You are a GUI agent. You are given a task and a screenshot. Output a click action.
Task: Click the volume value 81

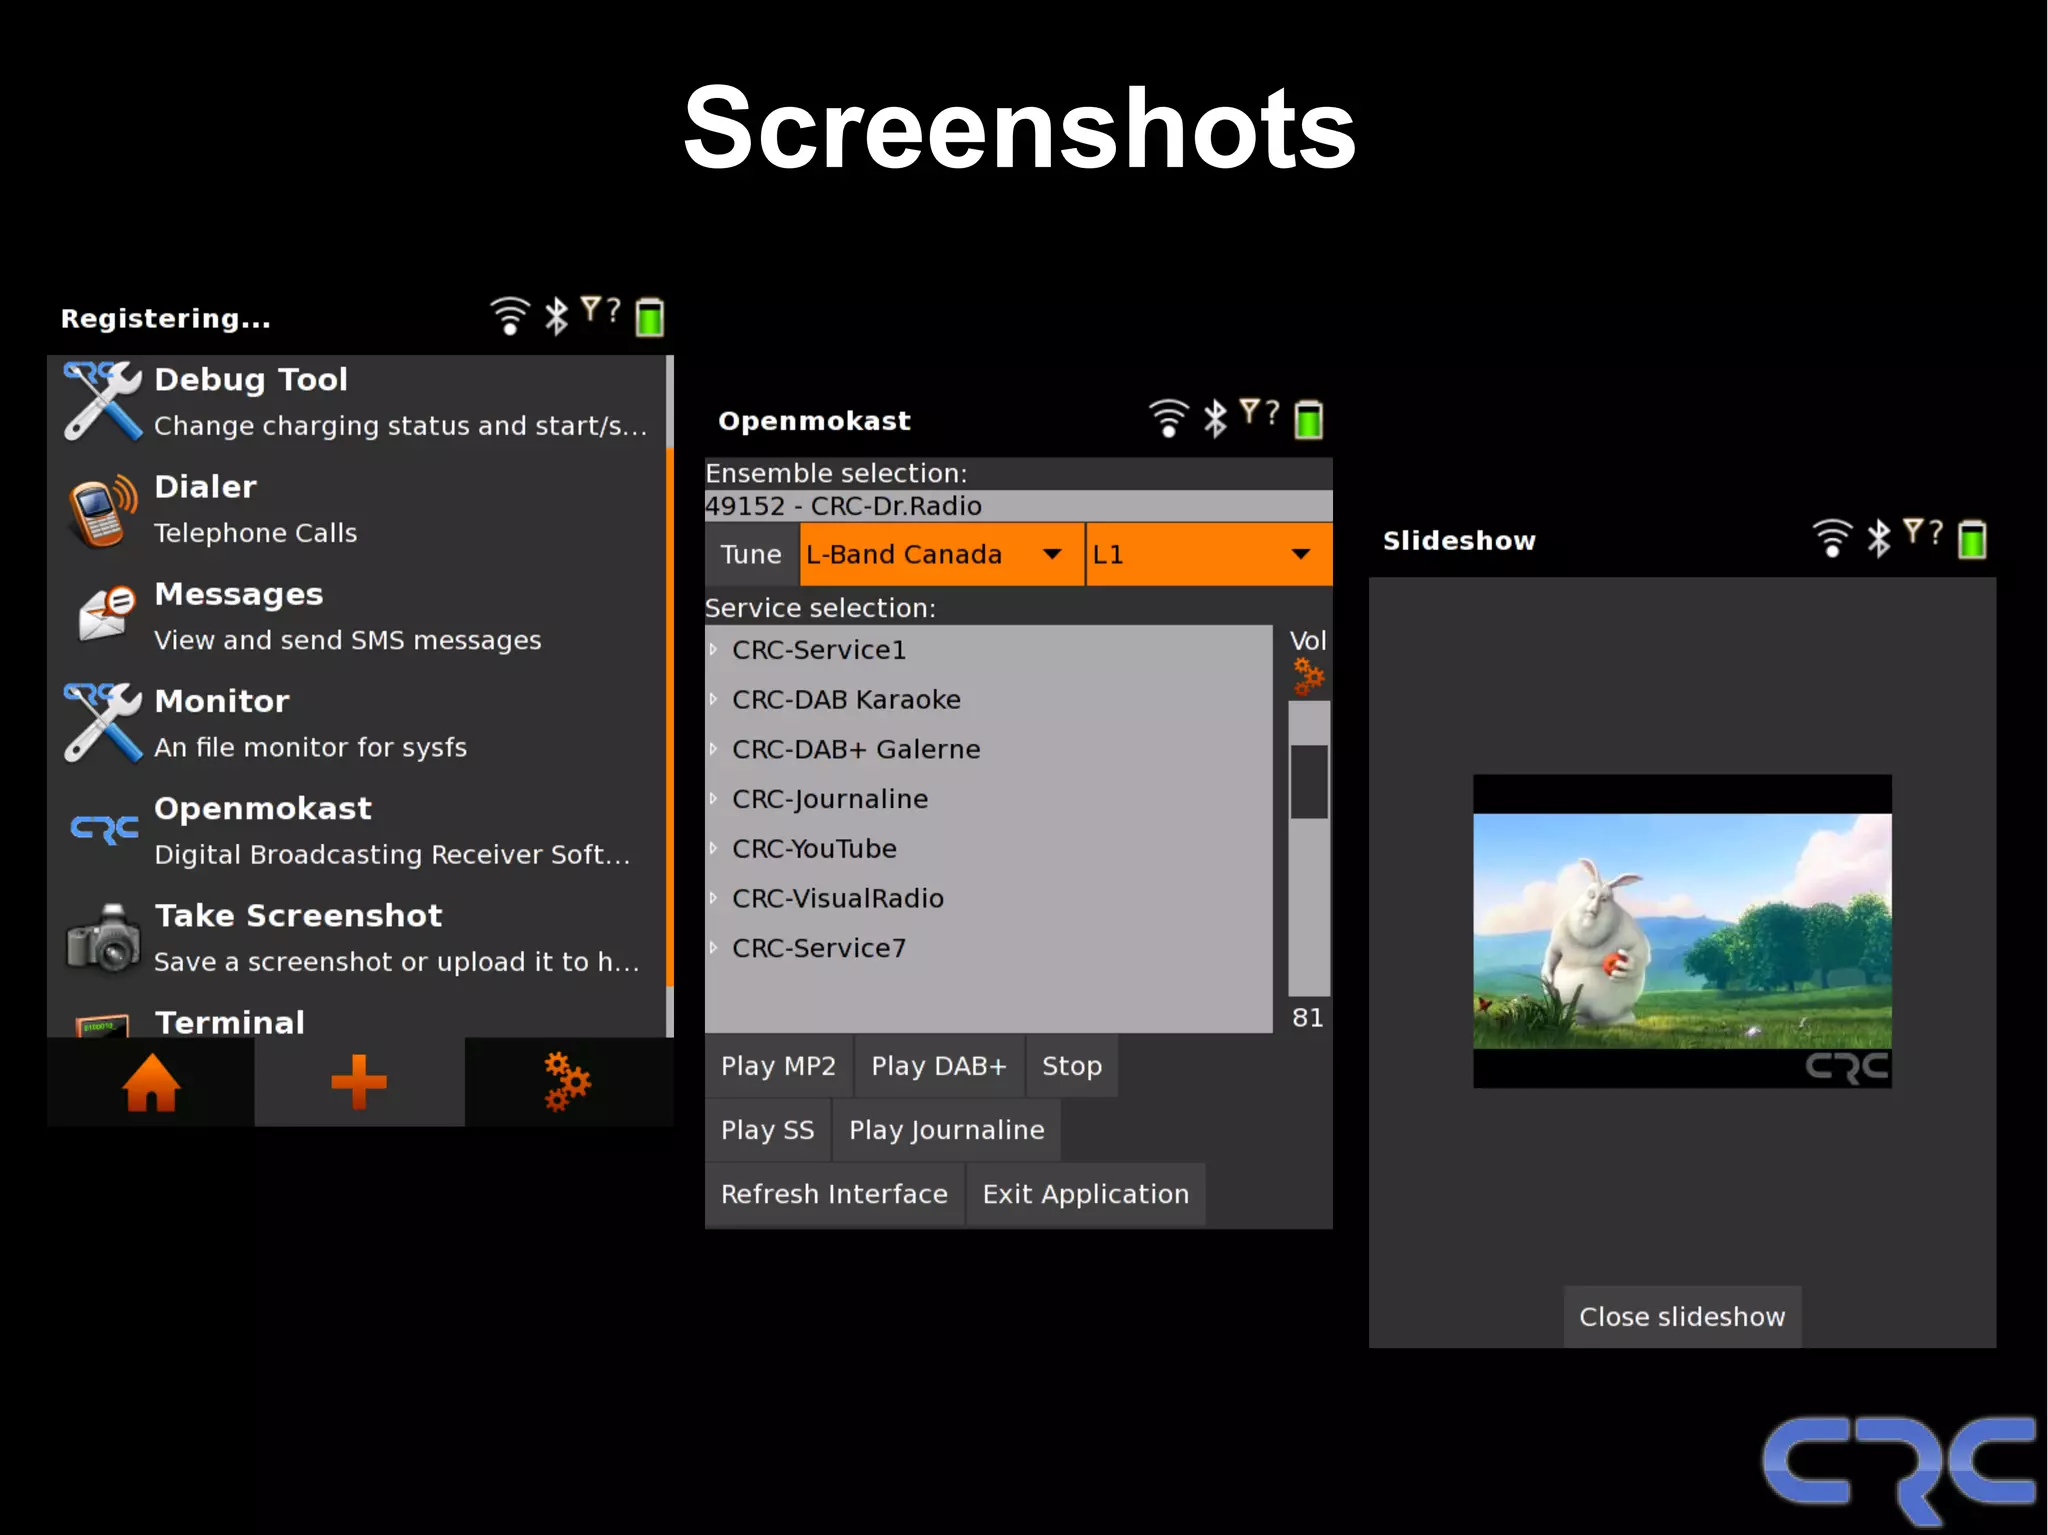click(x=1307, y=1018)
